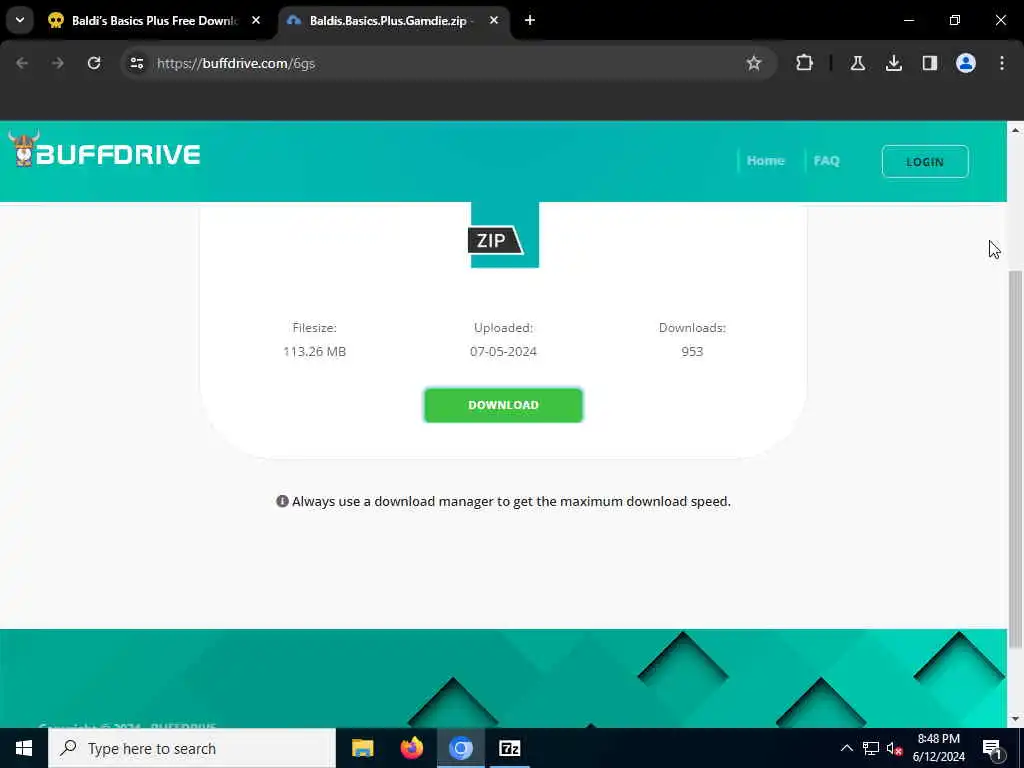The width and height of the screenshot is (1024, 768).
Task: Open the FAQ link in header
Action: click(x=826, y=161)
